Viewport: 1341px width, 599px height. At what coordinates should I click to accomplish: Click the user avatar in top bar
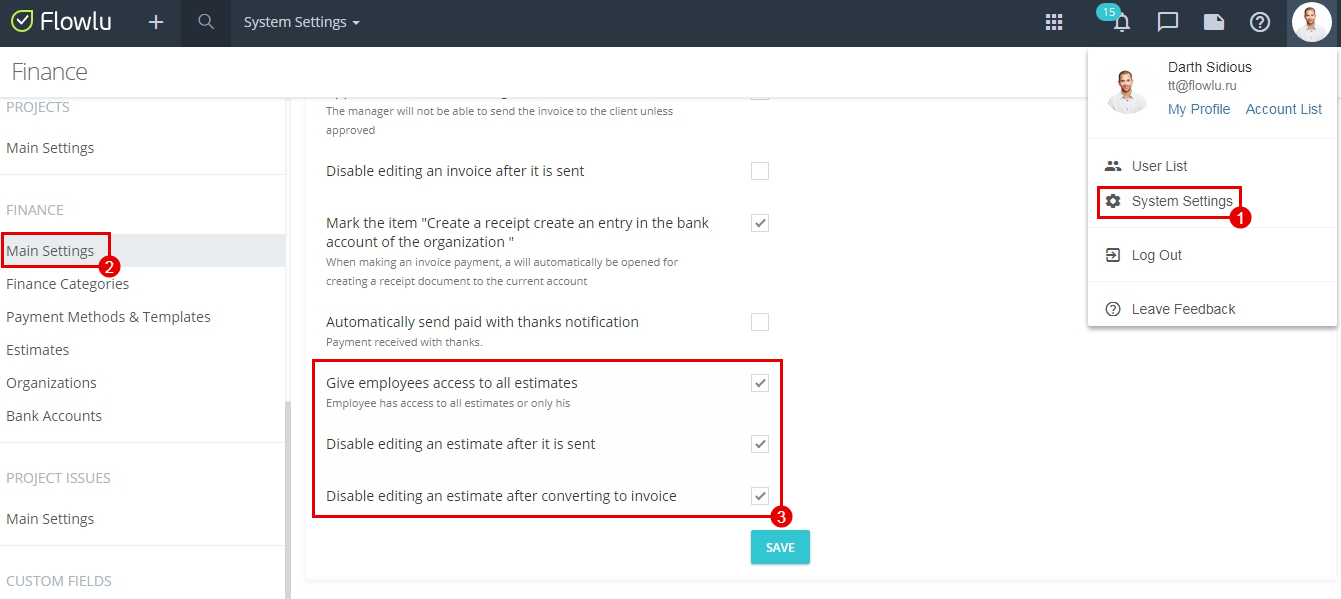(x=1311, y=22)
